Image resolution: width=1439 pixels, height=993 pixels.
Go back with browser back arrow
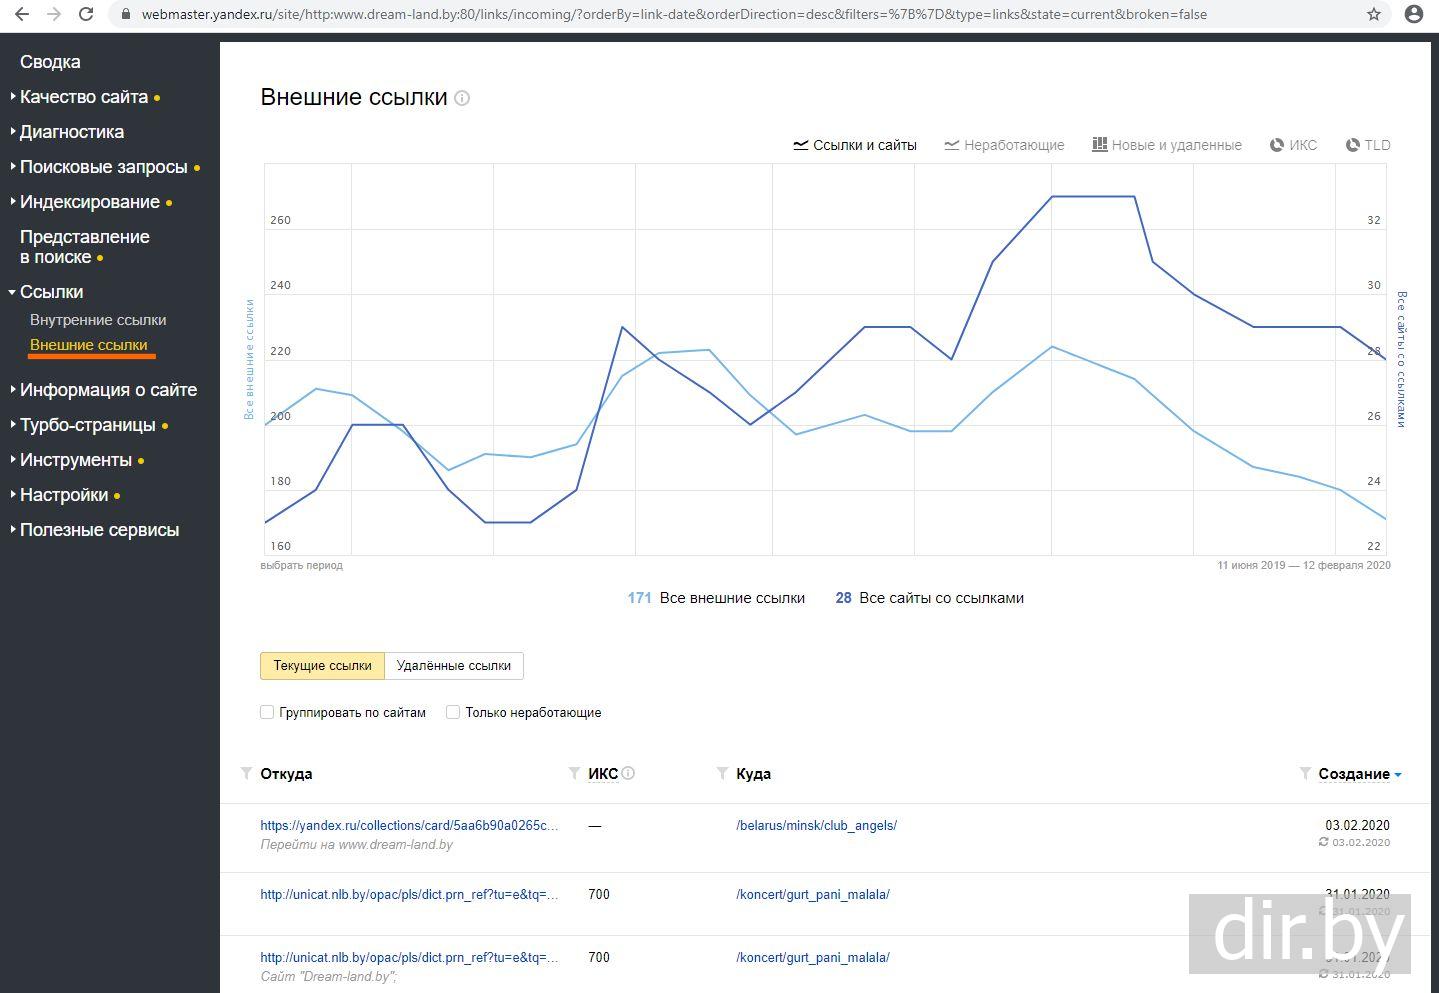pyautogui.click(x=22, y=14)
